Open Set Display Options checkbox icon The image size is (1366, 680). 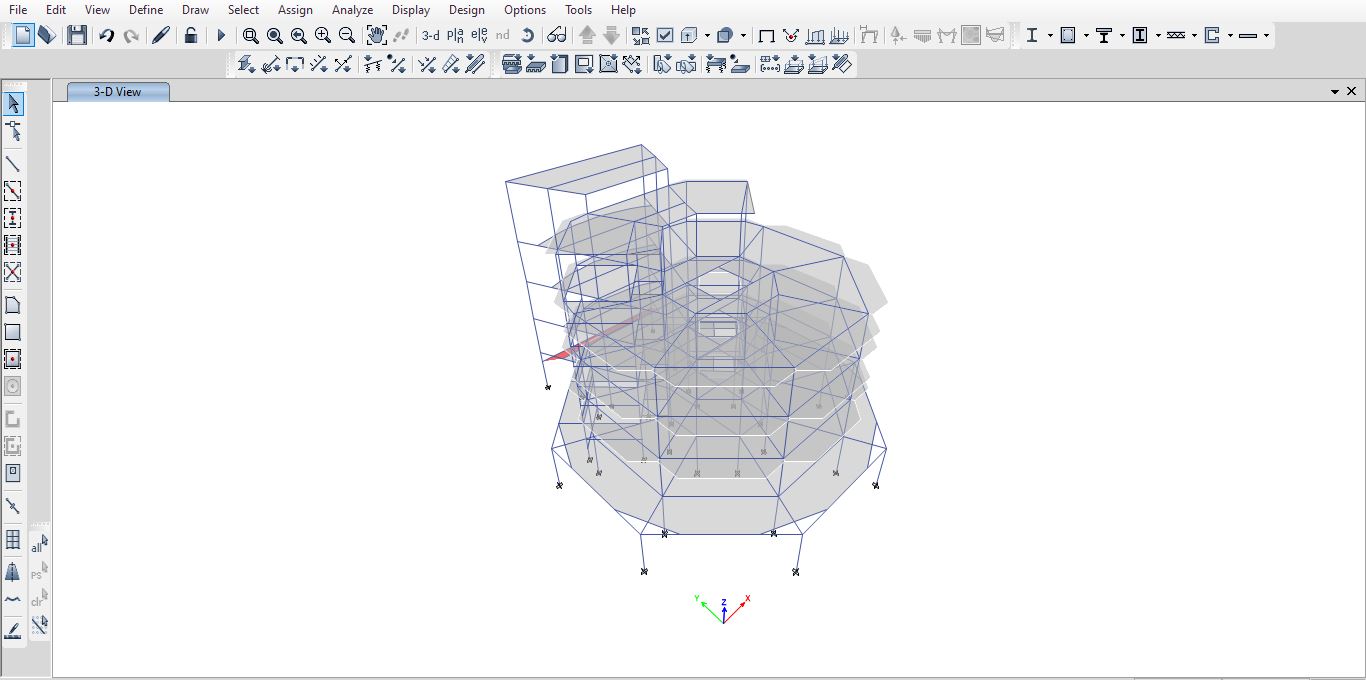[x=665, y=36]
